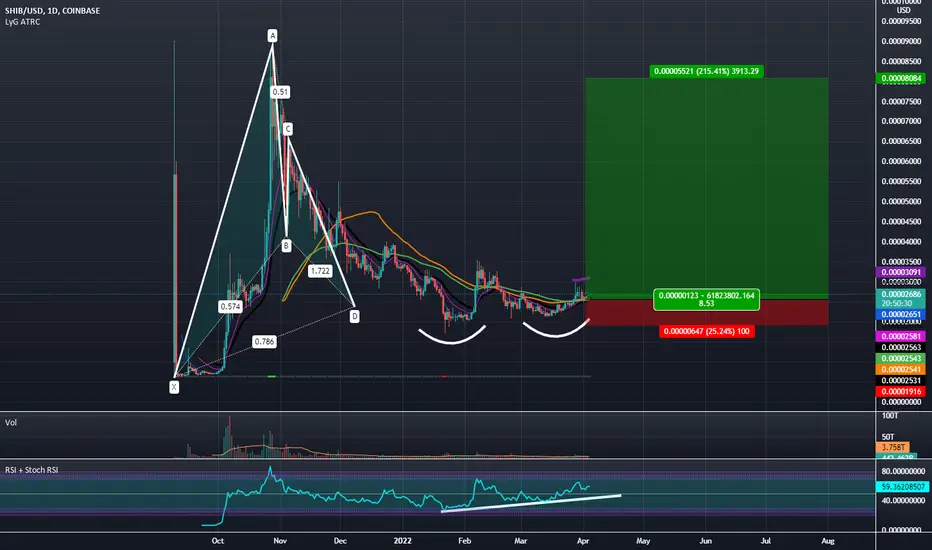This screenshot has width=932, height=550.
Task: Select the 0.574 ratio label
Action: 230,307
